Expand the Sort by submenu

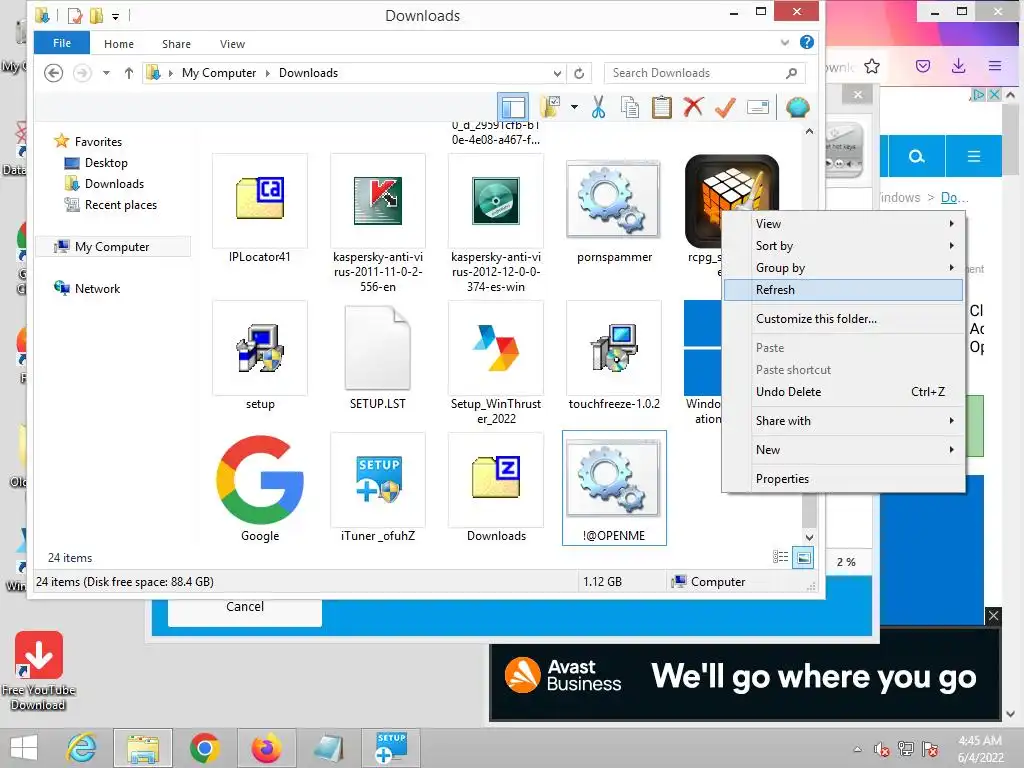(x=843, y=246)
